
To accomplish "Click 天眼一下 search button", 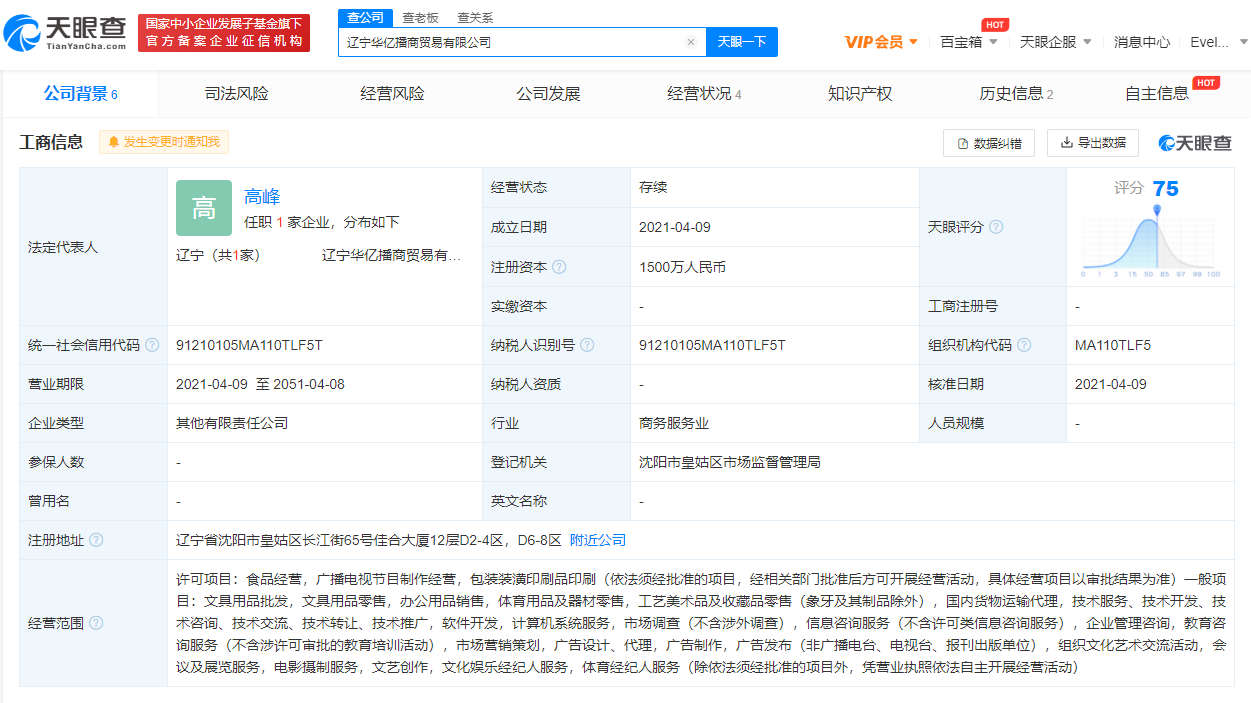I will pos(742,42).
